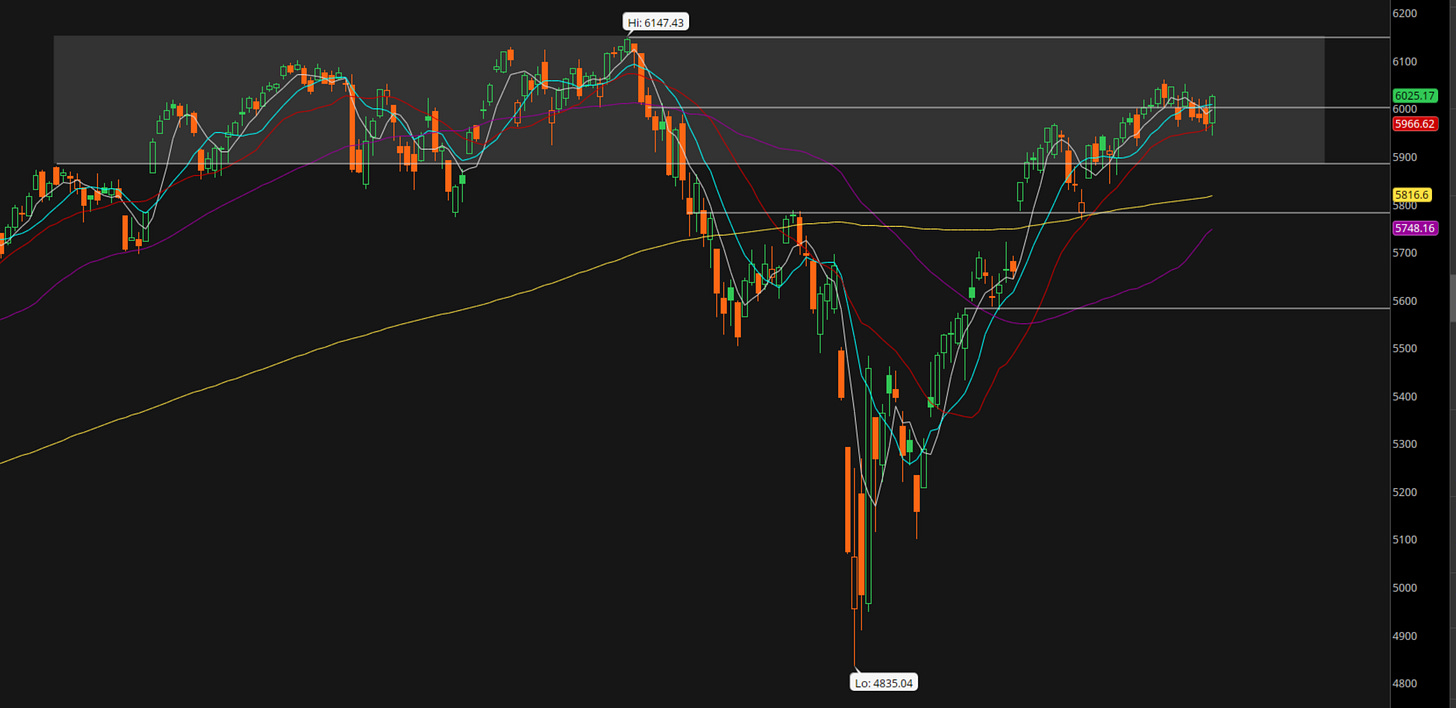Click the 5400 price axis label
The height and width of the screenshot is (708, 1456).
click(x=1405, y=397)
